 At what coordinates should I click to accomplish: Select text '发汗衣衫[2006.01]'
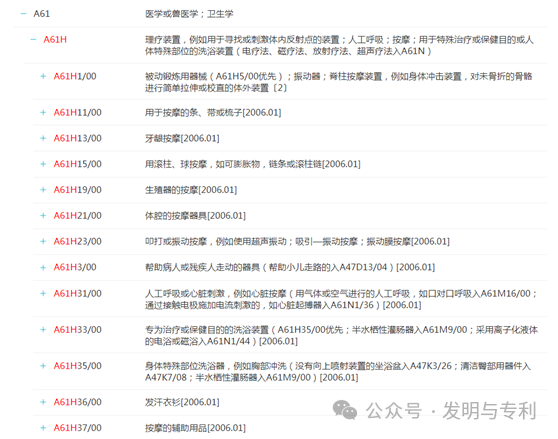click(x=182, y=402)
